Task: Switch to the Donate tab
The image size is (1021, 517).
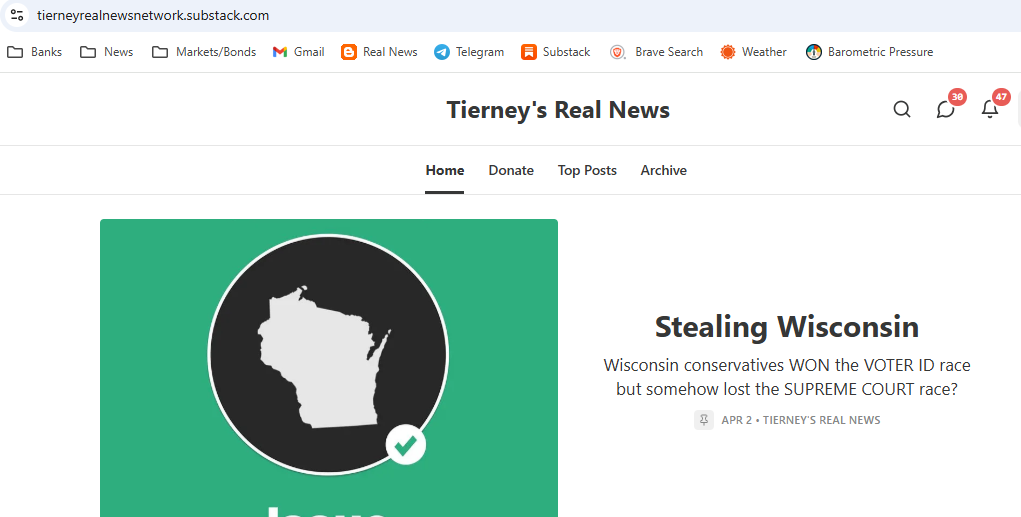Action: pyautogui.click(x=511, y=170)
